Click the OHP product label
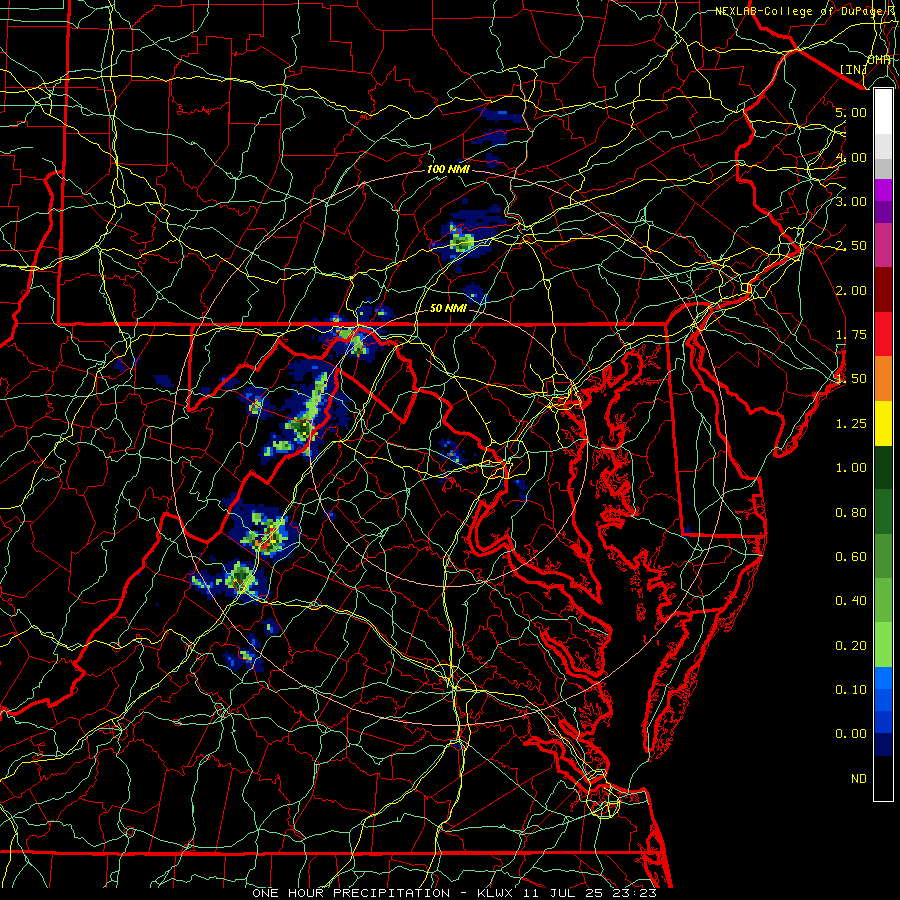Viewport: 900px width, 900px height. click(x=879, y=59)
